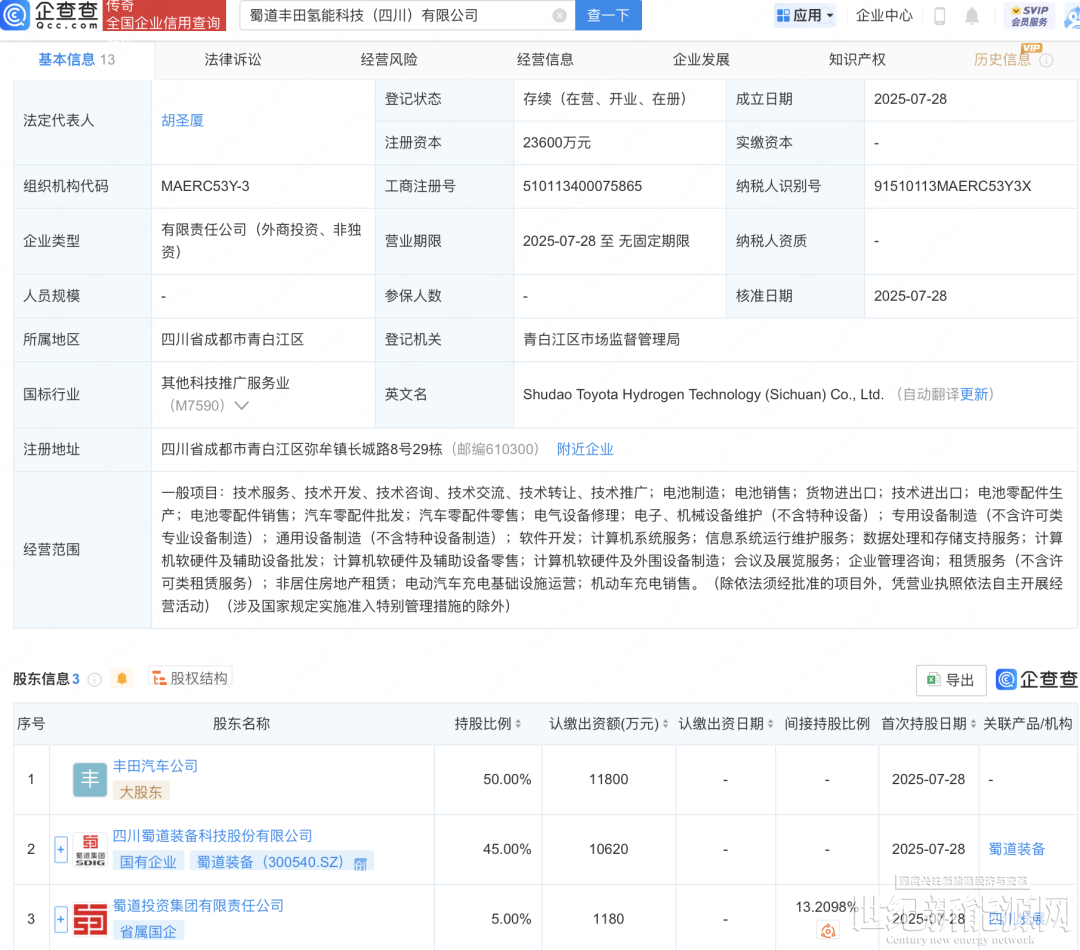This screenshot has width=1080, height=950.
Task: Click the 查一下 search button
Action: (x=608, y=16)
